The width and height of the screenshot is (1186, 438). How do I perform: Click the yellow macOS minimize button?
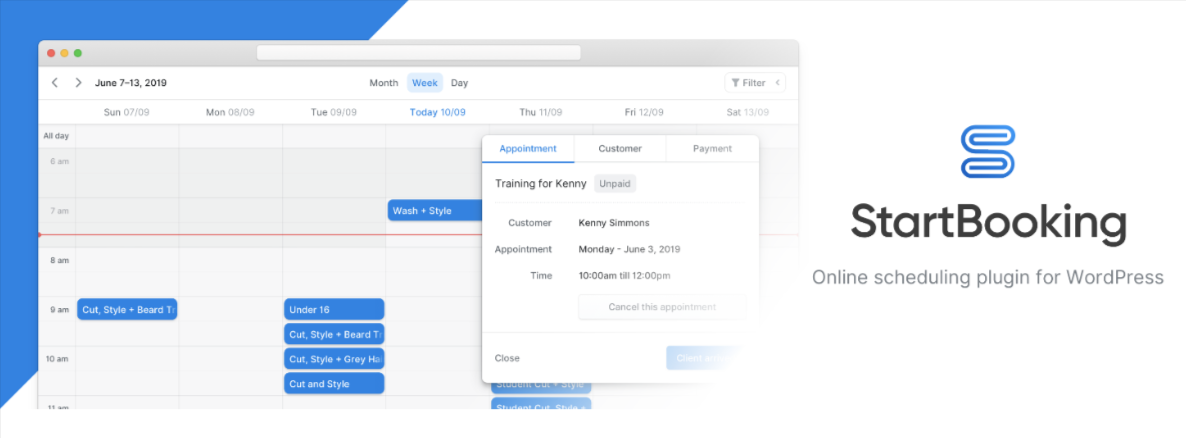[64, 53]
